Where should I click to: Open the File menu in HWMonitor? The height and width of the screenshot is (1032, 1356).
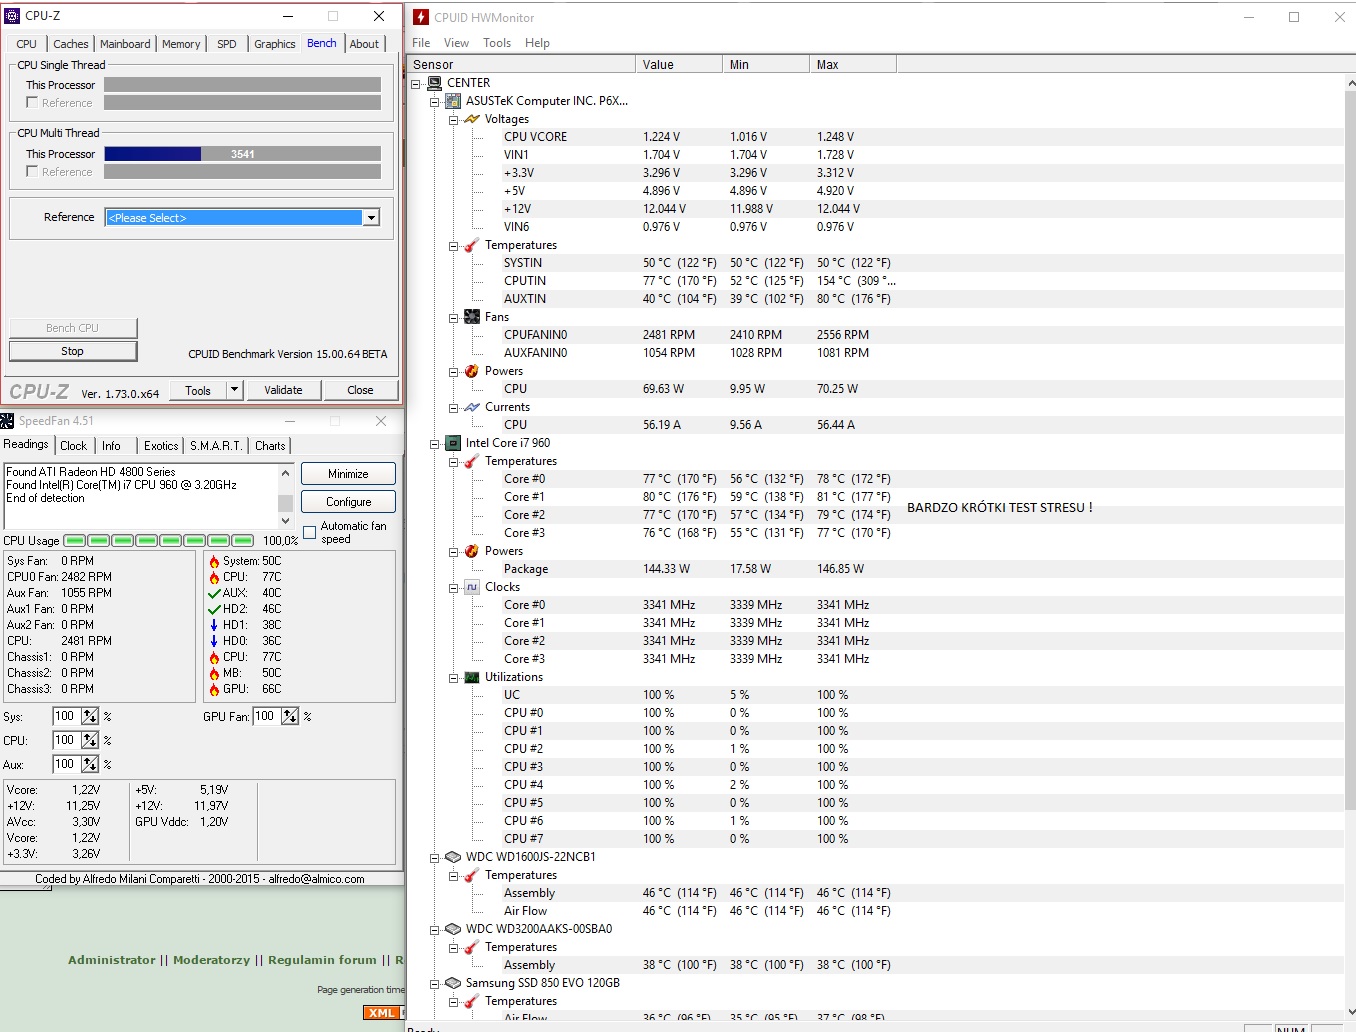coord(421,43)
